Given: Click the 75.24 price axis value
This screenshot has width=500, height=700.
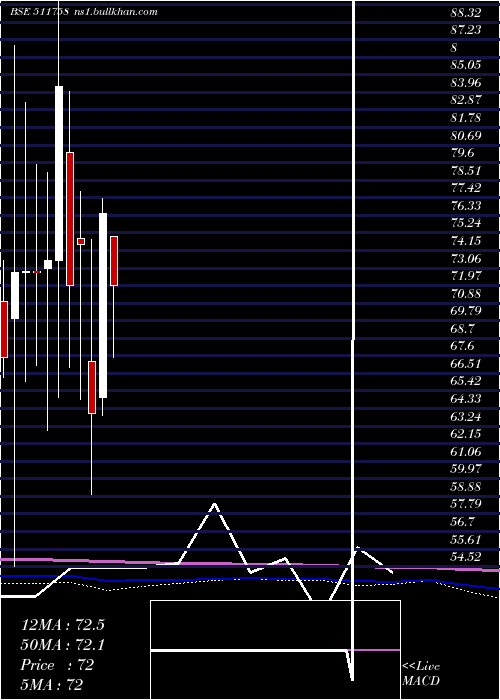Looking at the screenshot, I should click(466, 223).
